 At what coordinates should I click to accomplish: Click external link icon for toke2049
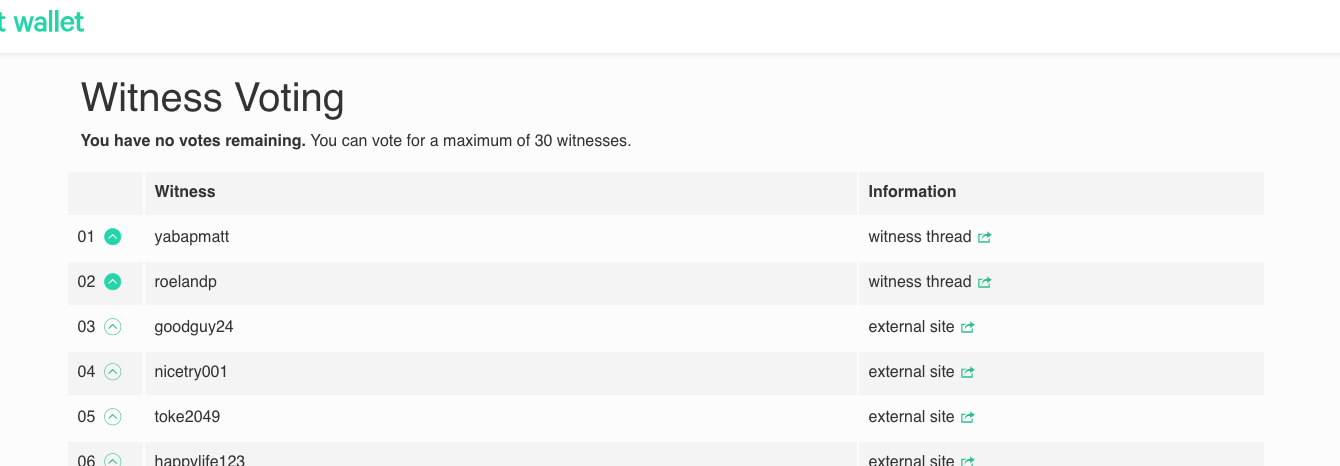pos(967,418)
